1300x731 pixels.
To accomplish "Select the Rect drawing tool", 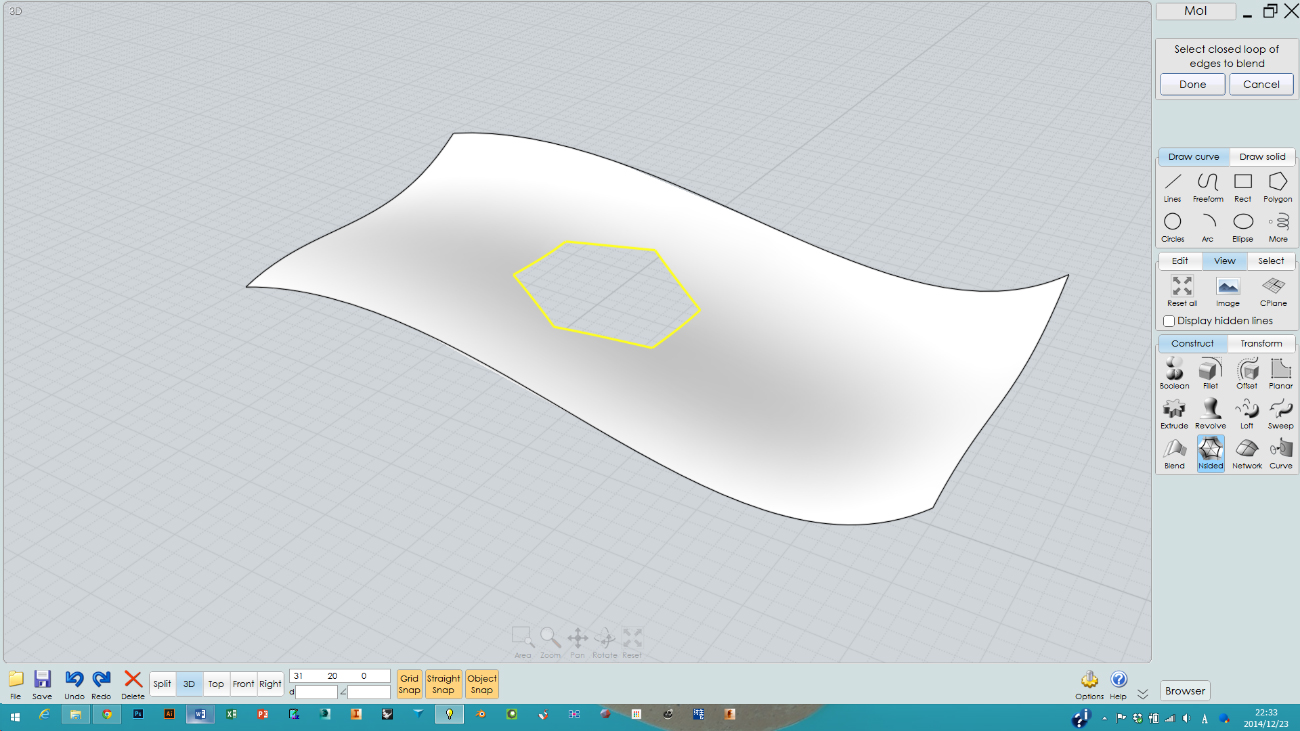I will point(1243,186).
